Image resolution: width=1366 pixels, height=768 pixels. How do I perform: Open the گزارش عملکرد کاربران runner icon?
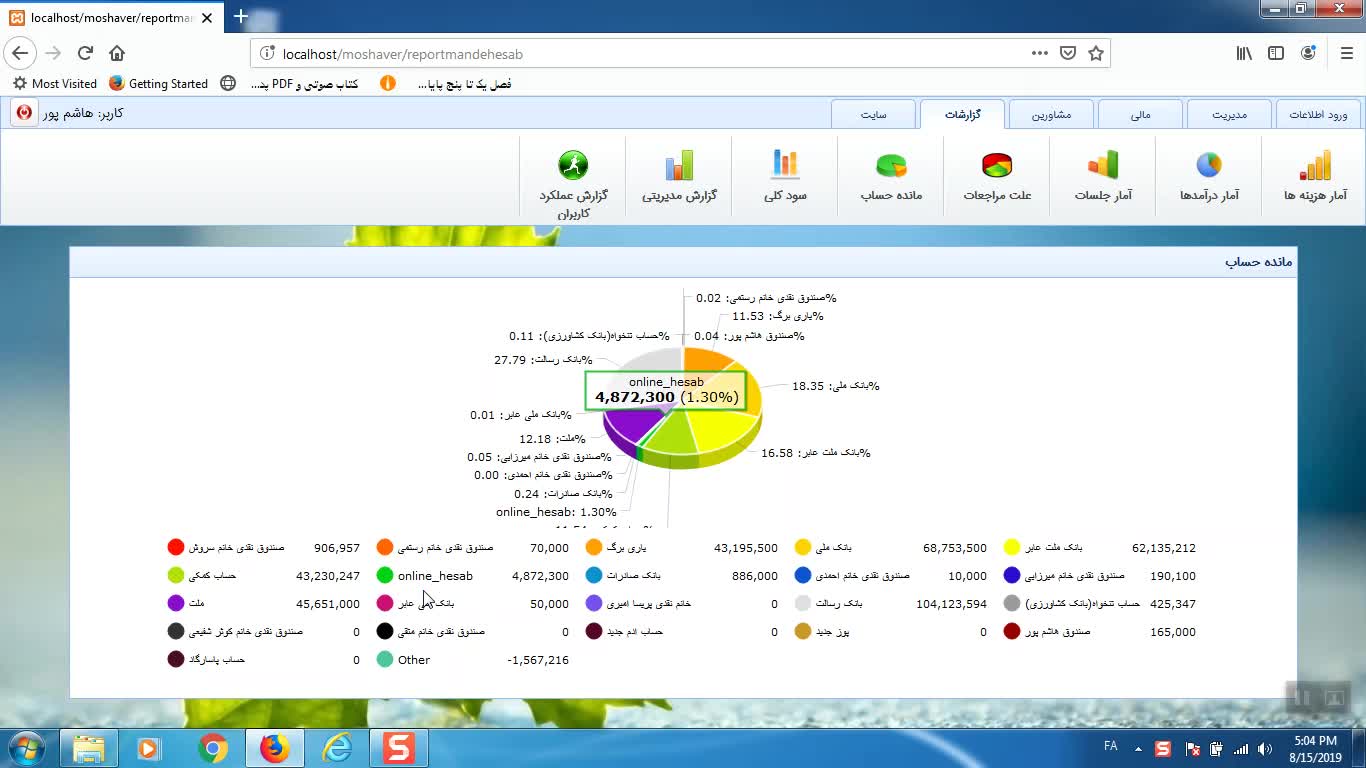573,166
